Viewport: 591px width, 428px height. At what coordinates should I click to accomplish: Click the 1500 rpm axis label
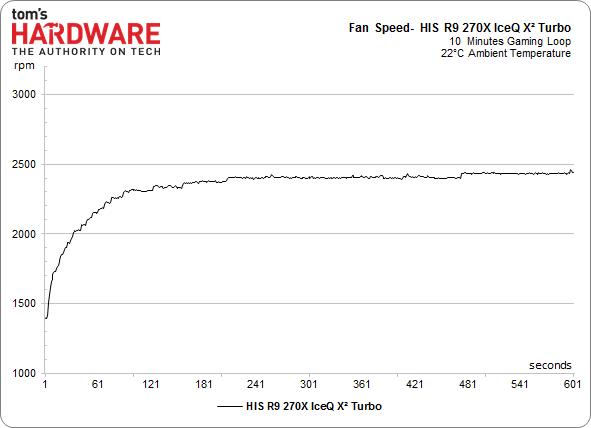[24, 303]
